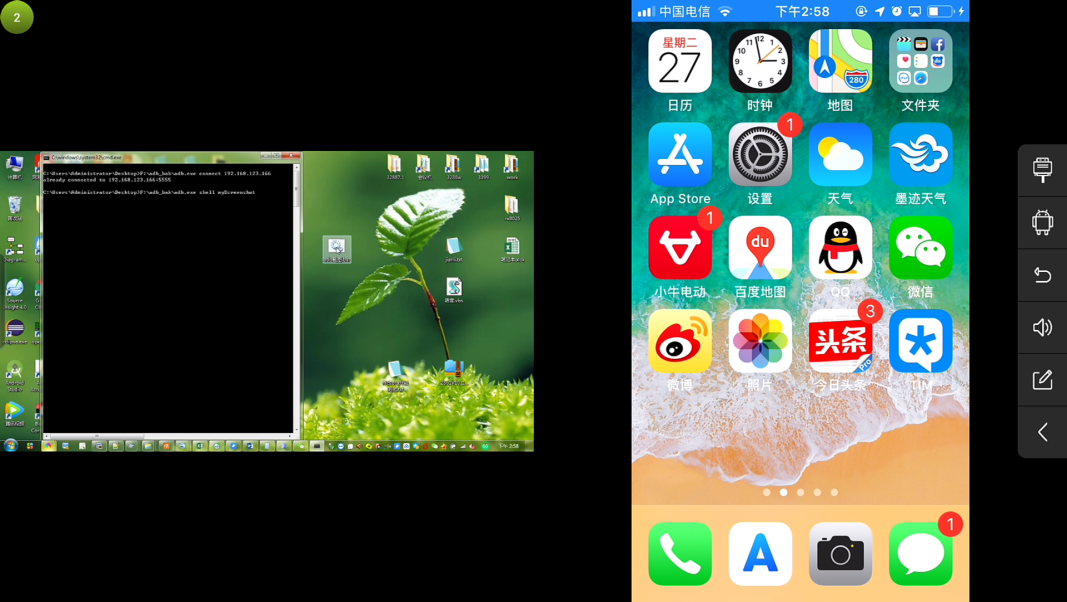This screenshot has height=602, width=1067.
Task: Click the Android robot icon in side toolbar
Action: tap(1042, 222)
